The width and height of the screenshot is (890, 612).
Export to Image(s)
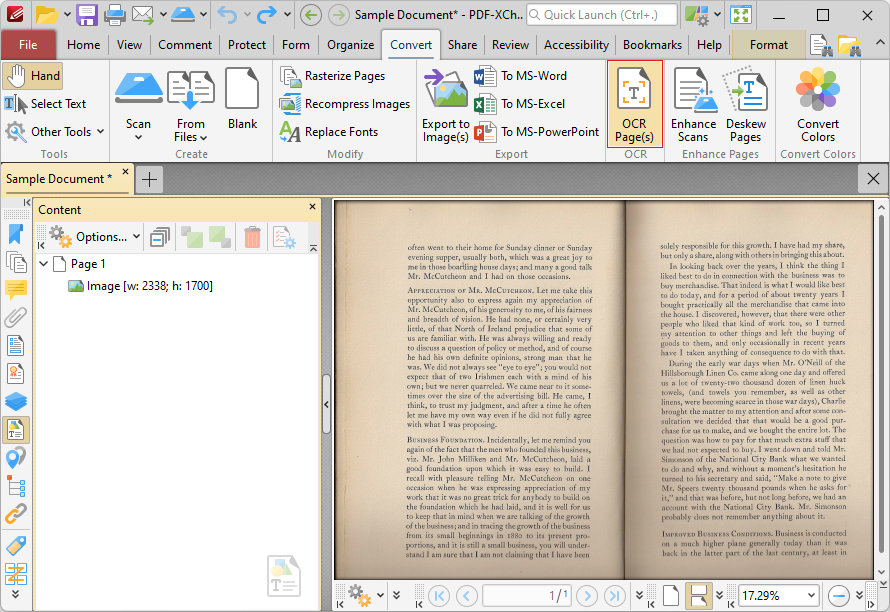tap(445, 104)
